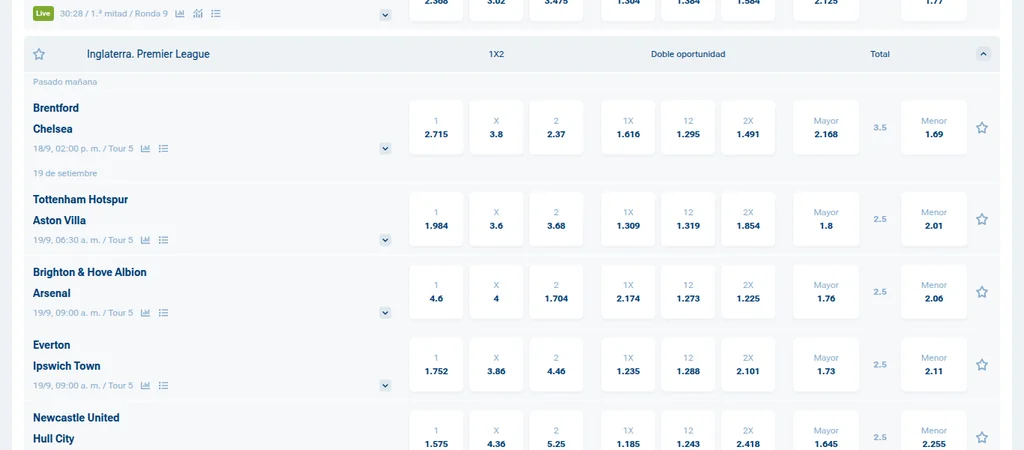Favorite the Inglaterra Premier League star
Viewport: 1024px width, 450px height.
(39, 54)
